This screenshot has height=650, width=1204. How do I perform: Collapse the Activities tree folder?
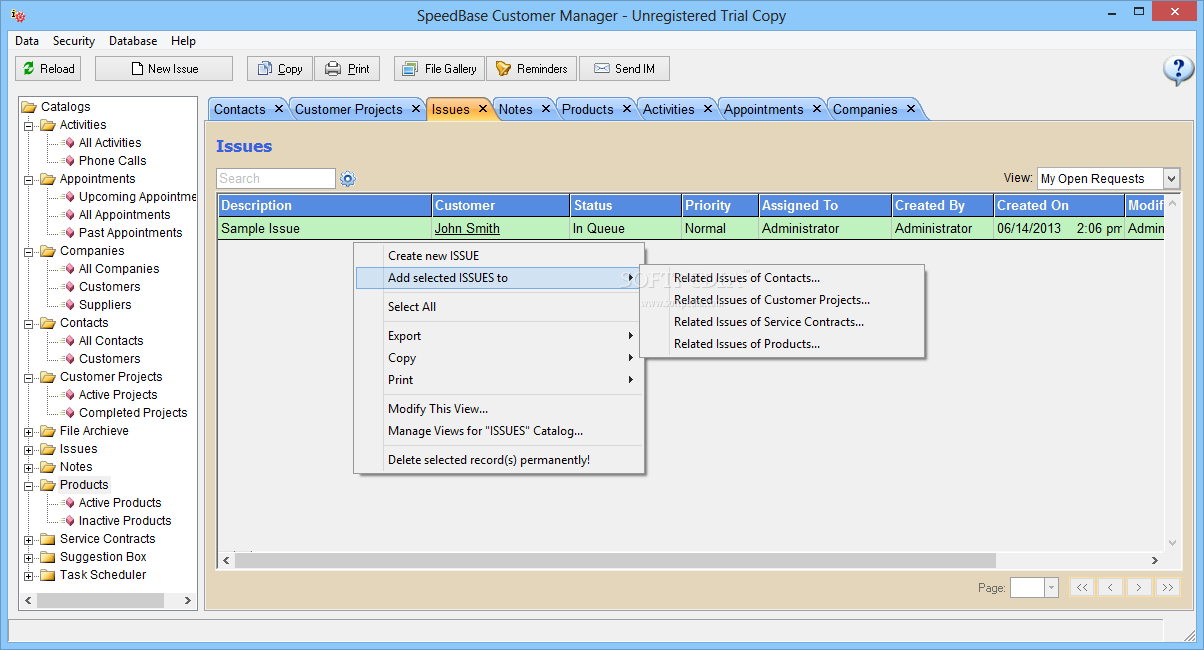point(30,125)
